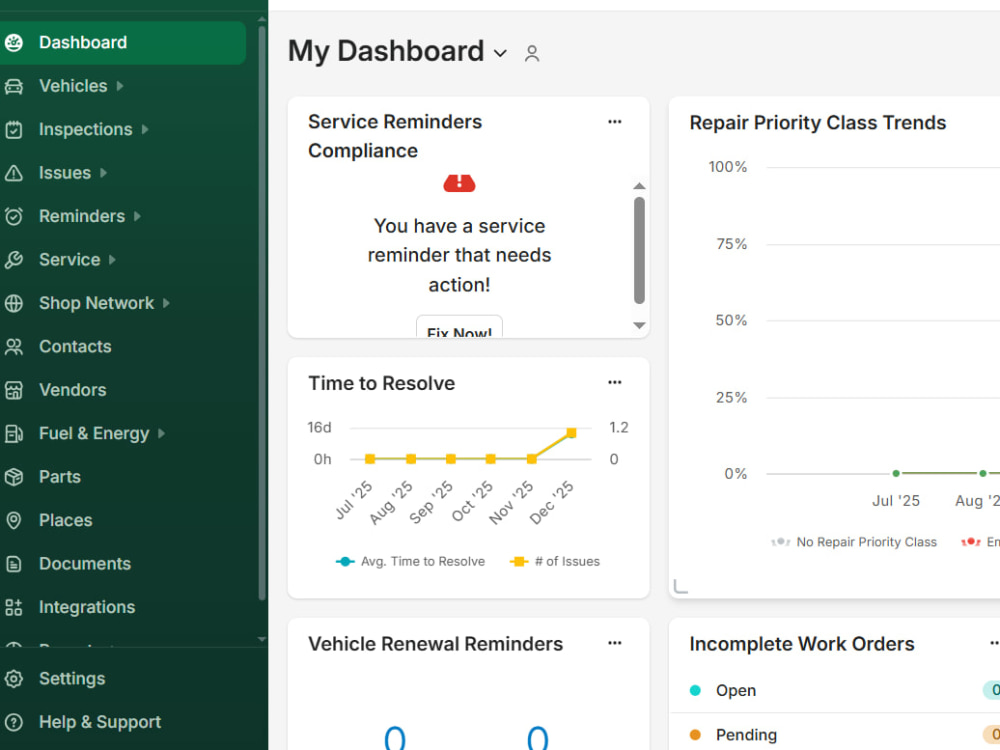This screenshot has width=1000, height=750.
Task: Click the Open row in Incomplete Work Orders
Action: (835, 691)
